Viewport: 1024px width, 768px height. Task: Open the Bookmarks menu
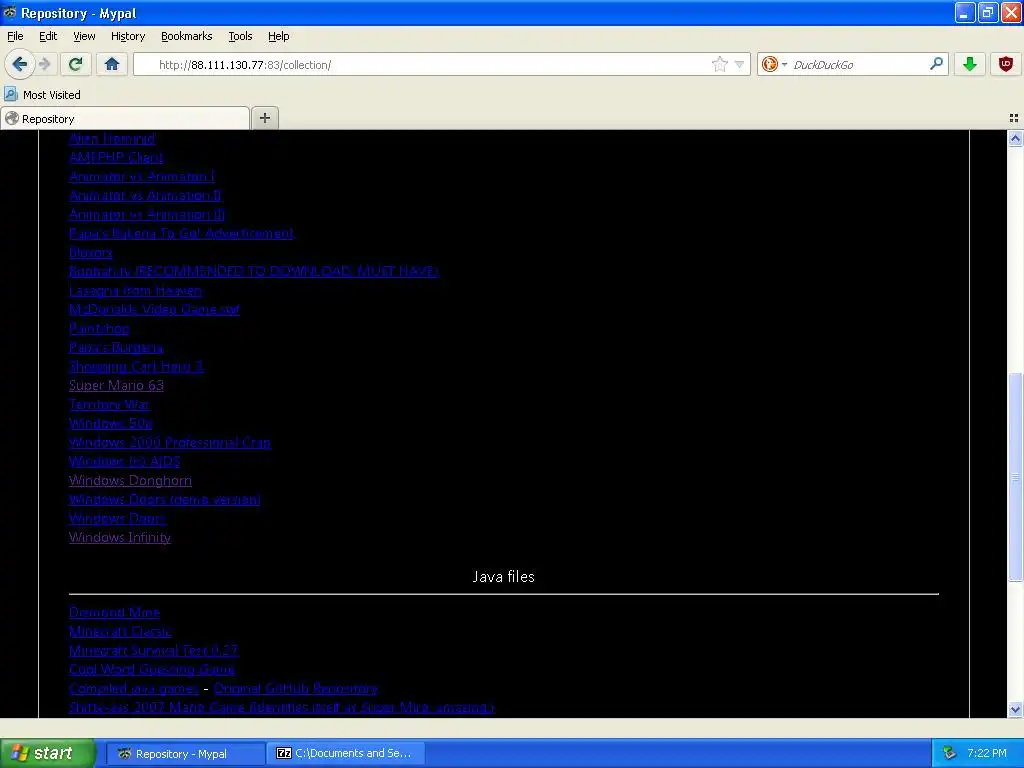point(187,36)
